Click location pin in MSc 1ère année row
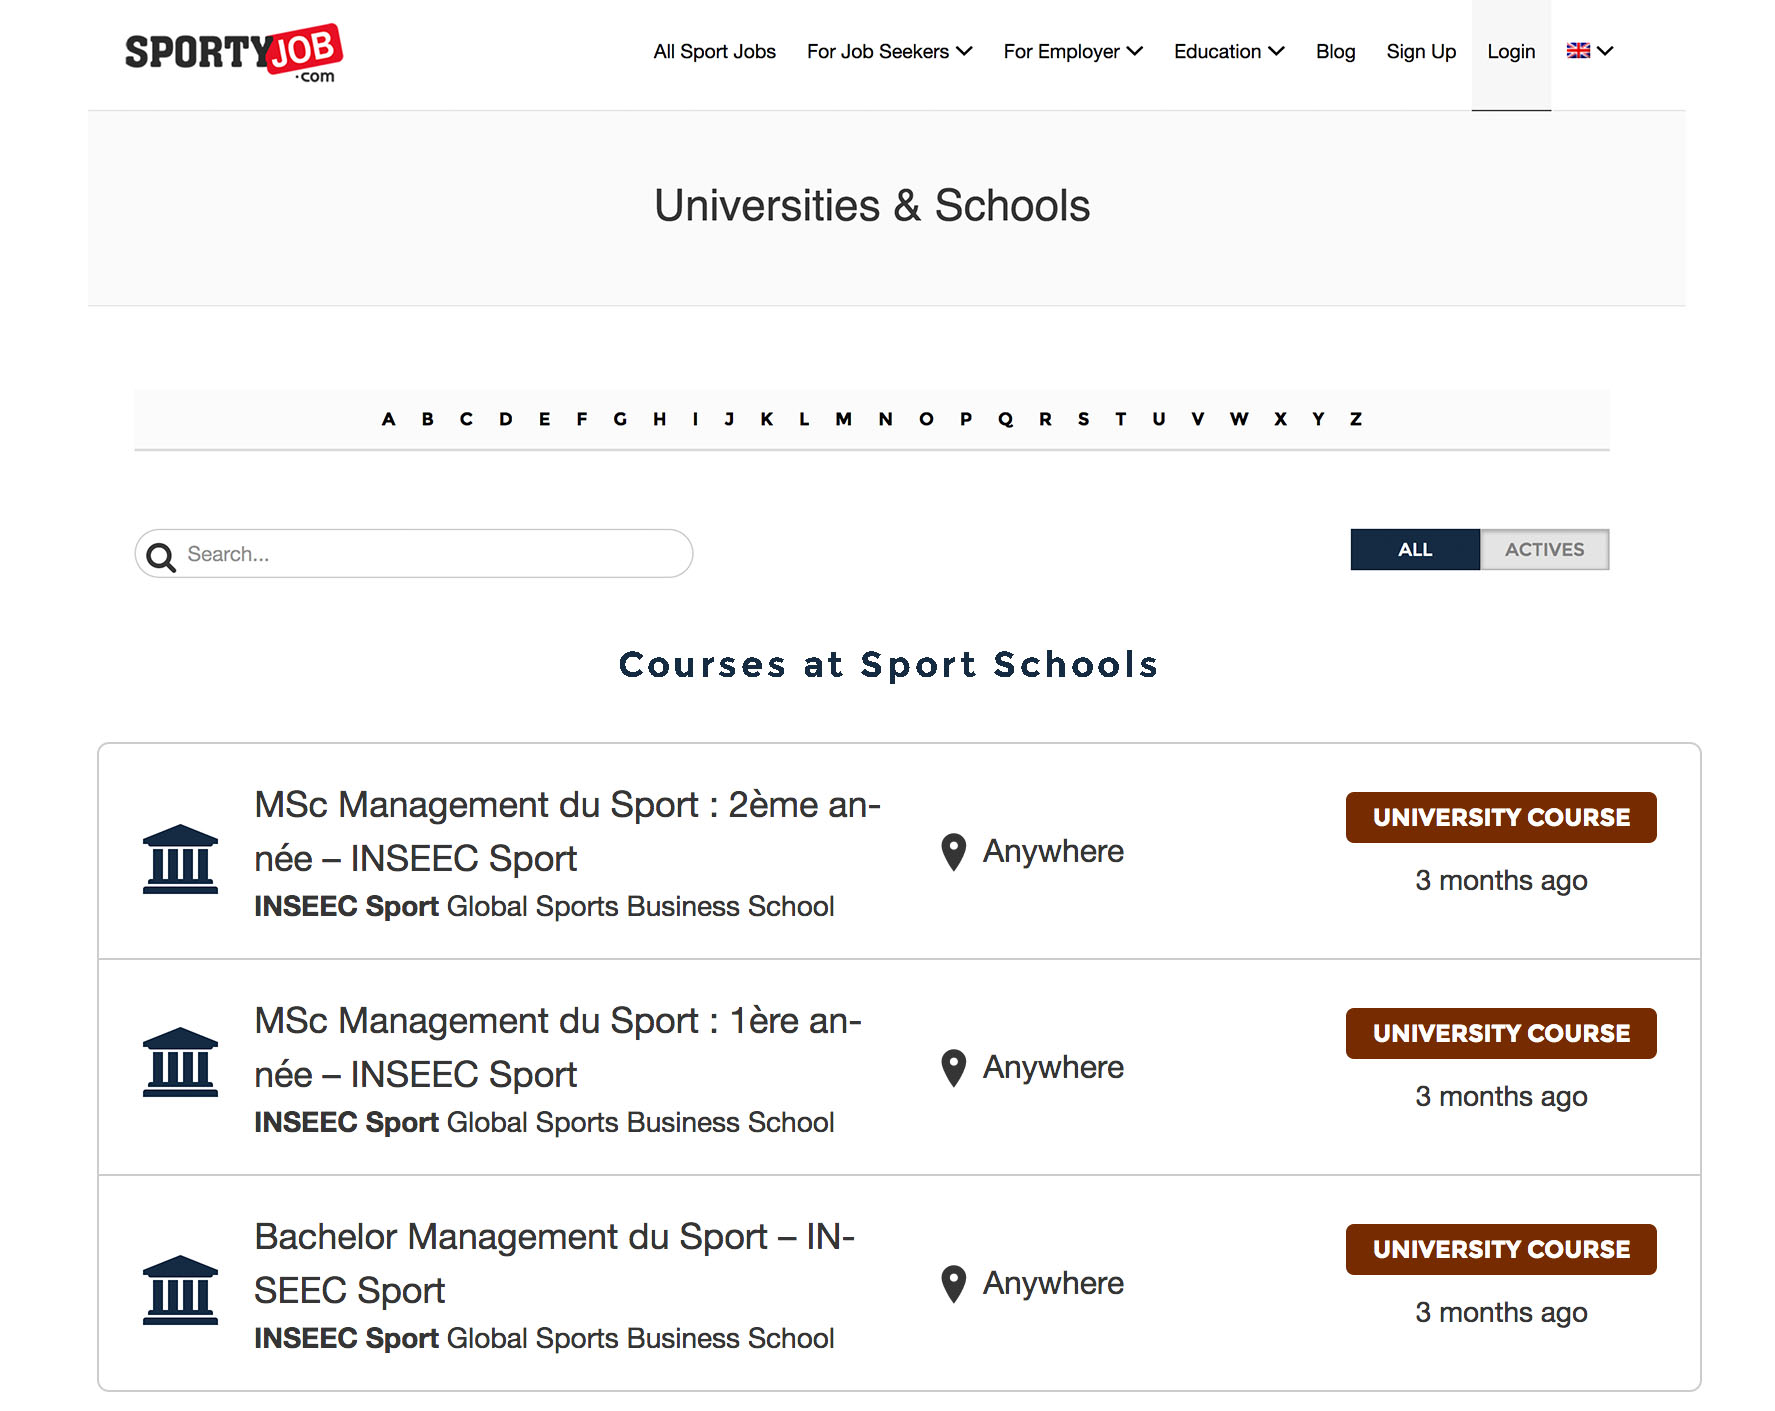1775x1411 pixels. [954, 1068]
